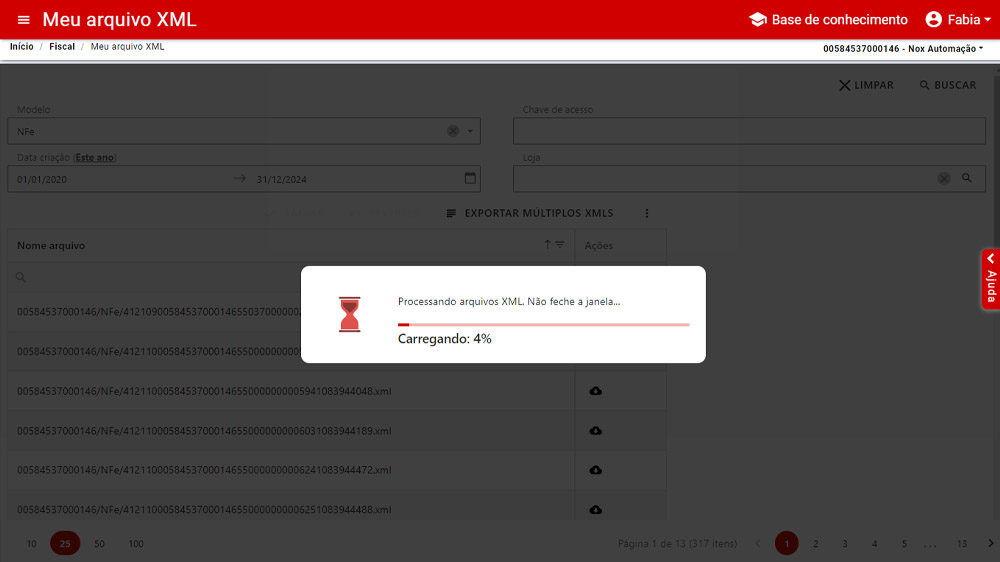Click the Chave de acesso field

click(748, 131)
